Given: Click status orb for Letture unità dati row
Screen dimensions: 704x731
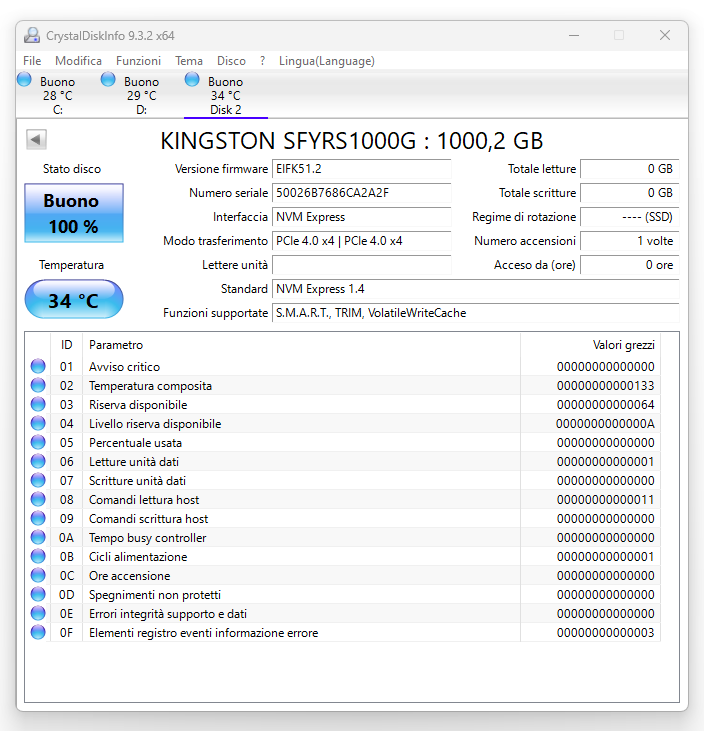Looking at the screenshot, I should tap(38, 462).
